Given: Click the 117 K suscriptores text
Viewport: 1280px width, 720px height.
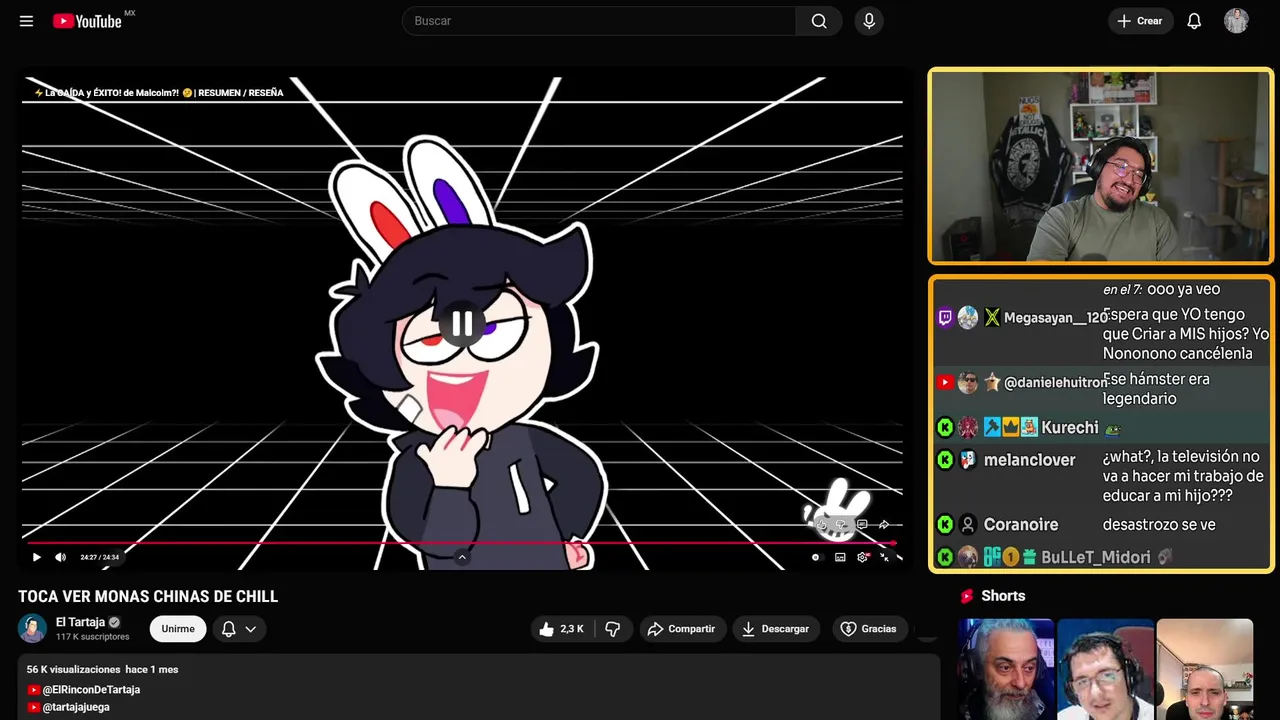Looking at the screenshot, I should (93, 637).
